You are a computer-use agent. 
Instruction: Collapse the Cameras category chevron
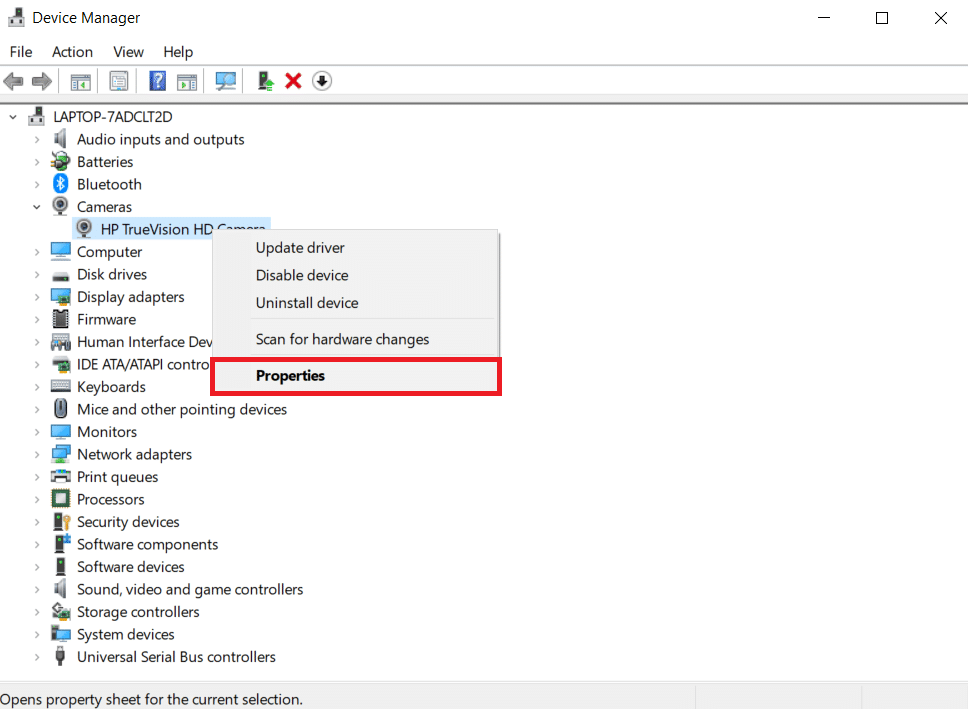[x=37, y=207]
